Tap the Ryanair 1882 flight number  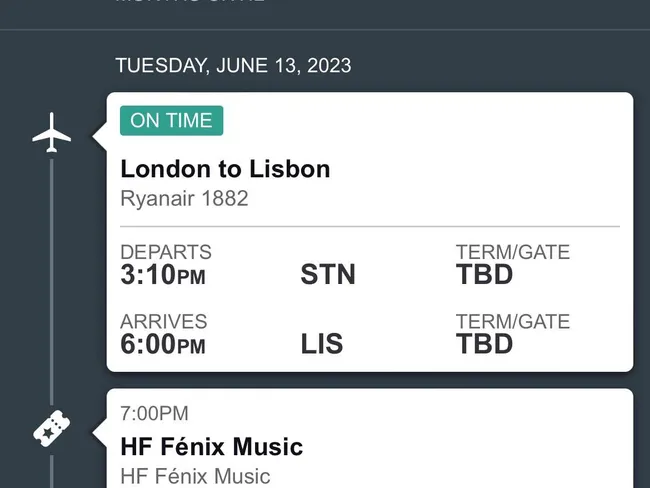(x=184, y=198)
